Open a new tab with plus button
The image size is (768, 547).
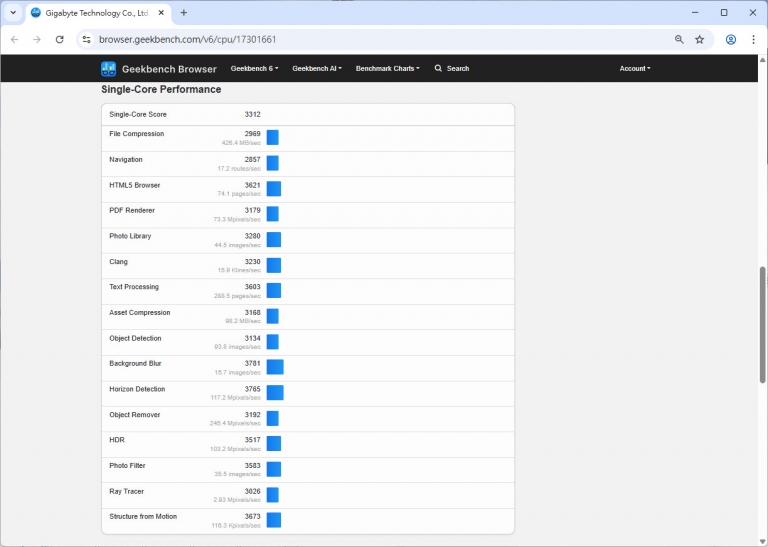[183, 13]
